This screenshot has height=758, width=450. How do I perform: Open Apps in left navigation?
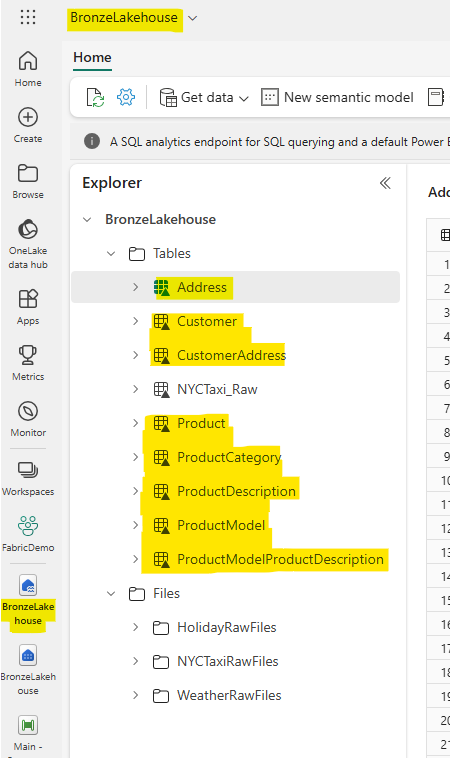[x=28, y=306]
